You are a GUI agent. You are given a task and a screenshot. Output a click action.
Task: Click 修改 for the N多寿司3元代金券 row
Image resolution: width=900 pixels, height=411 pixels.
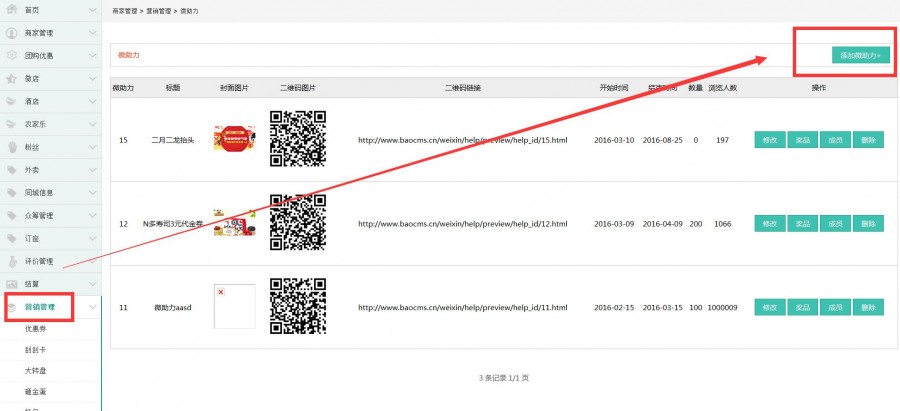[770, 223]
